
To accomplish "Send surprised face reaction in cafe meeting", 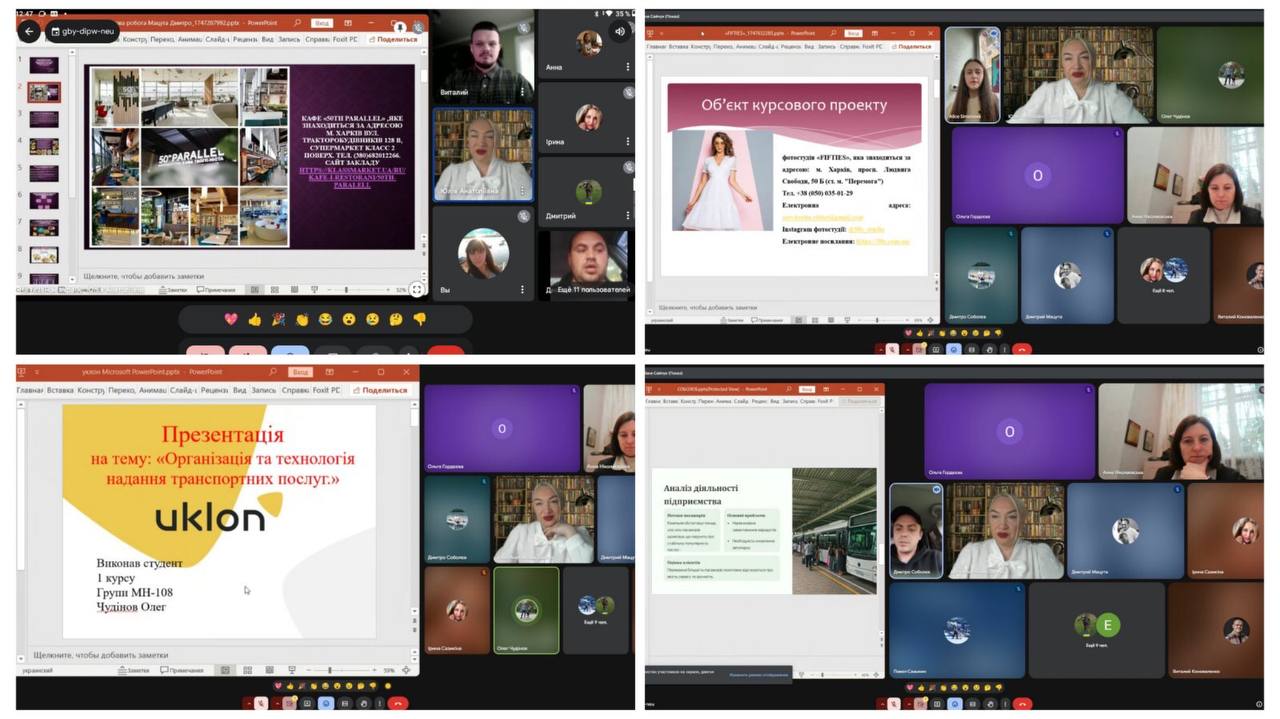I will pos(349,319).
